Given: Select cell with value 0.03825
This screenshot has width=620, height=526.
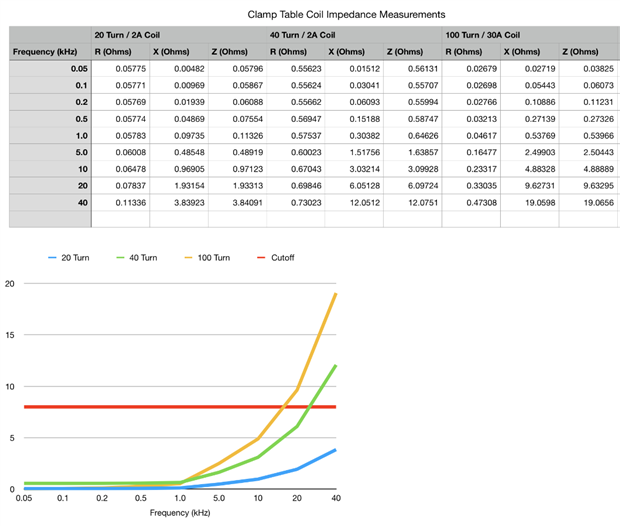Looking at the screenshot, I should tap(588, 68).
